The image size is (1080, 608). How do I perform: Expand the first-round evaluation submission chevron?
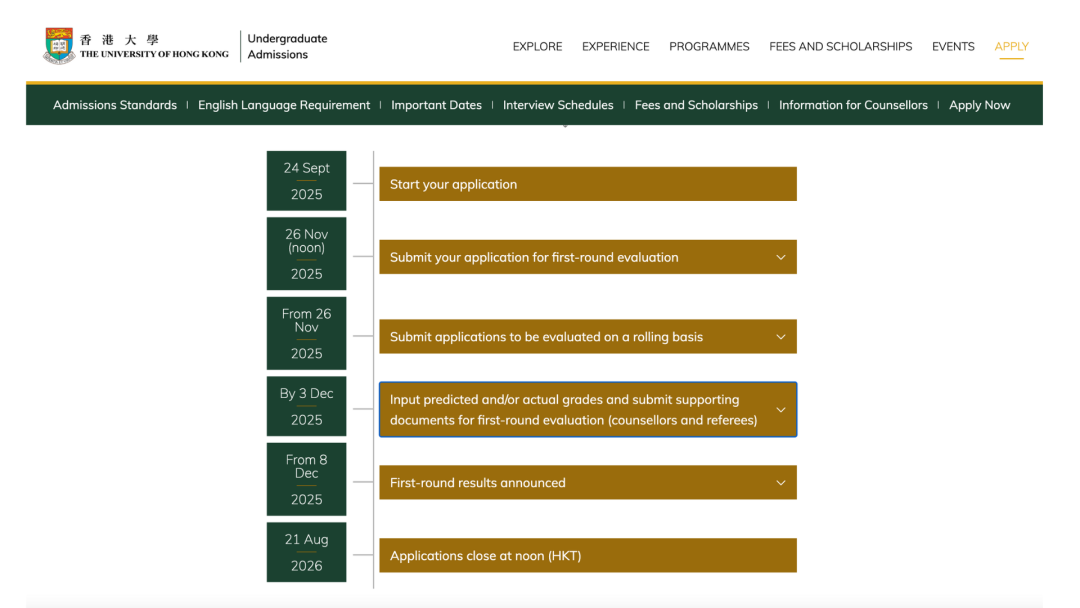(780, 257)
